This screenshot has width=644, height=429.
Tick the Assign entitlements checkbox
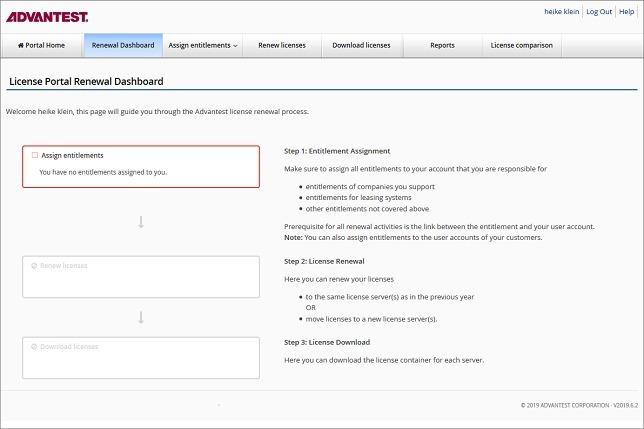35,155
